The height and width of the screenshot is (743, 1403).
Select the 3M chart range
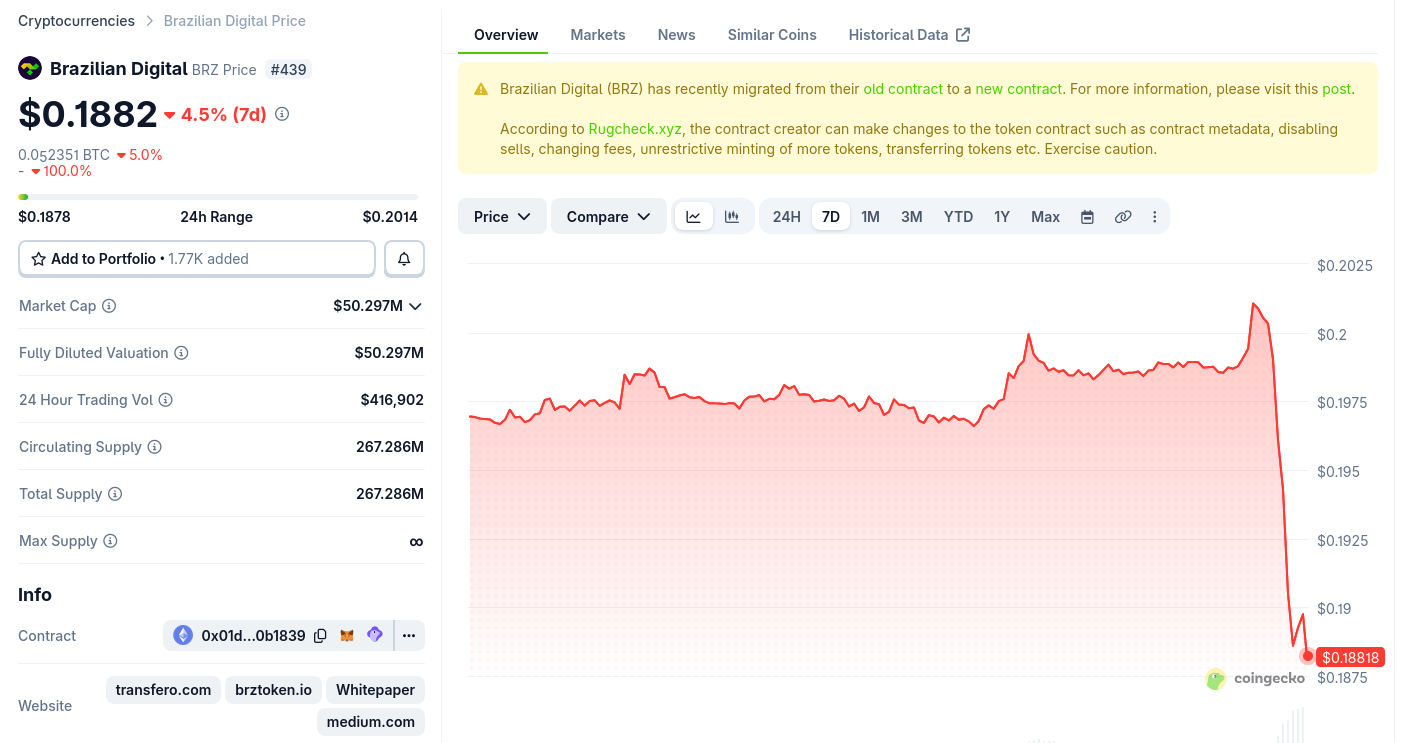tap(912, 217)
